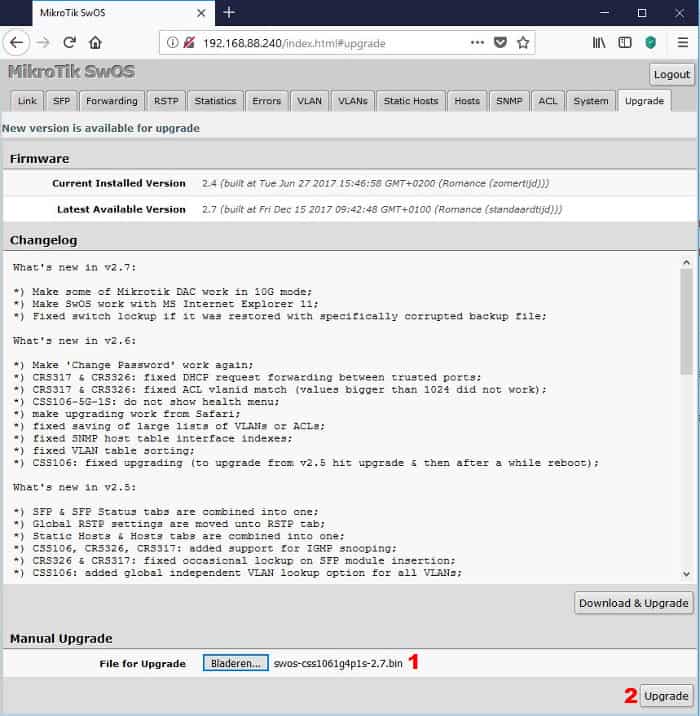This screenshot has height=716, width=700.
Task: Open a new tab with the plus icon
Action: (x=229, y=13)
